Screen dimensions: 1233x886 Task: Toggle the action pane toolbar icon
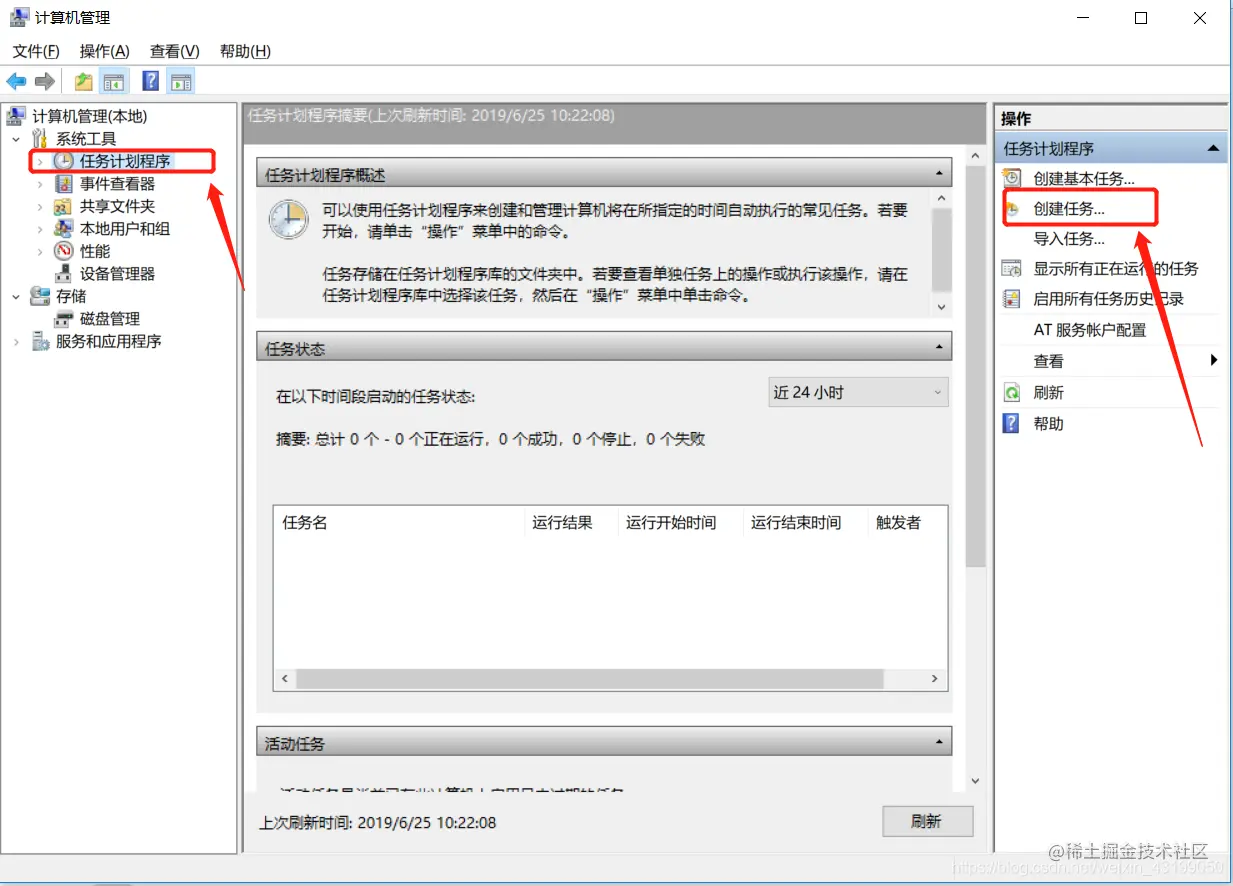pos(181,82)
